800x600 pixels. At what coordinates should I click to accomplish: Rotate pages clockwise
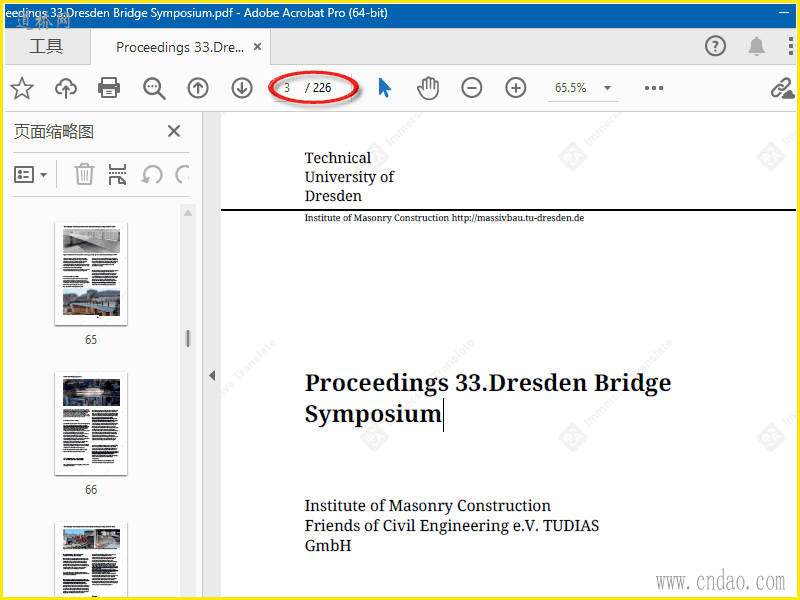182,174
